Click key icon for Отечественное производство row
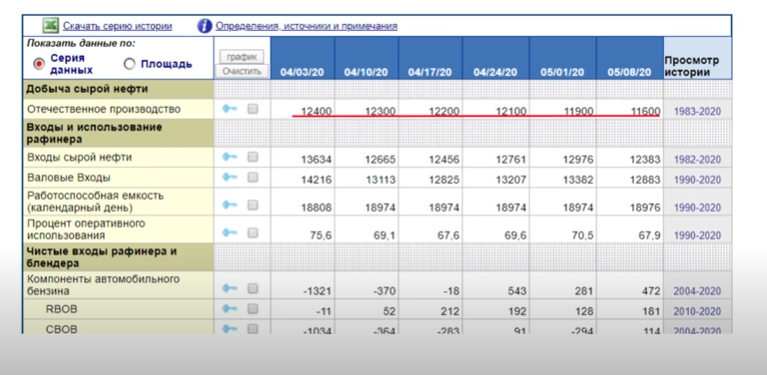This screenshot has height=375, width=767. click(x=229, y=109)
